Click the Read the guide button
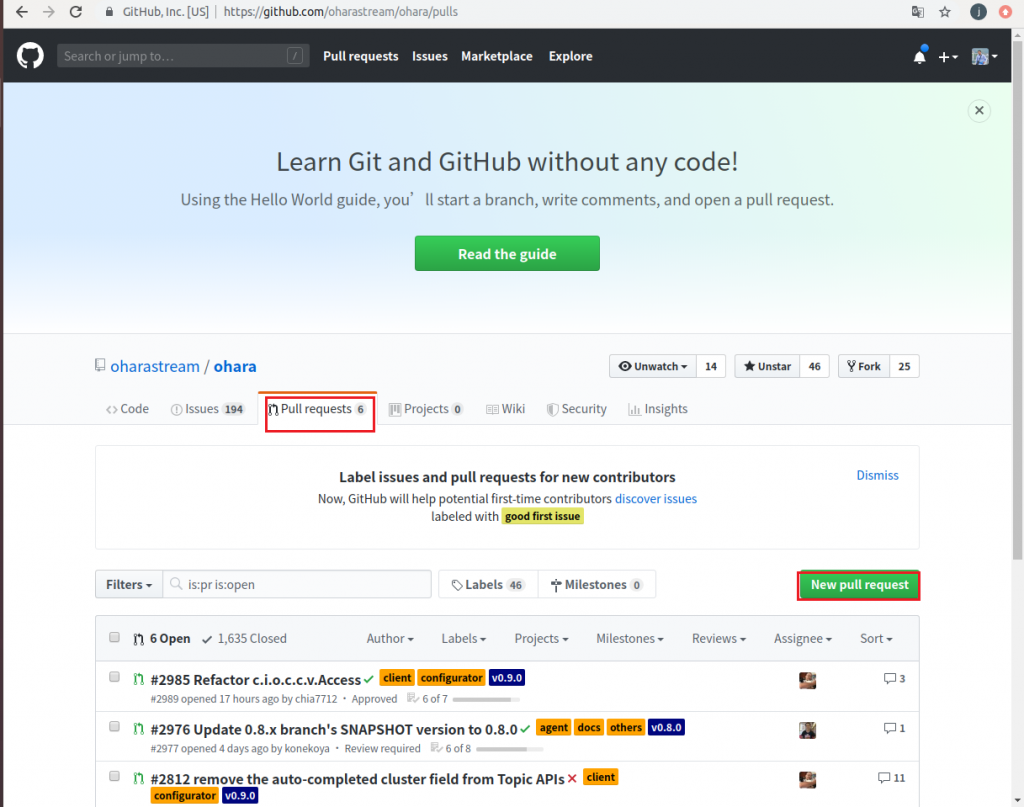The image size is (1024, 807). click(507, 253)
